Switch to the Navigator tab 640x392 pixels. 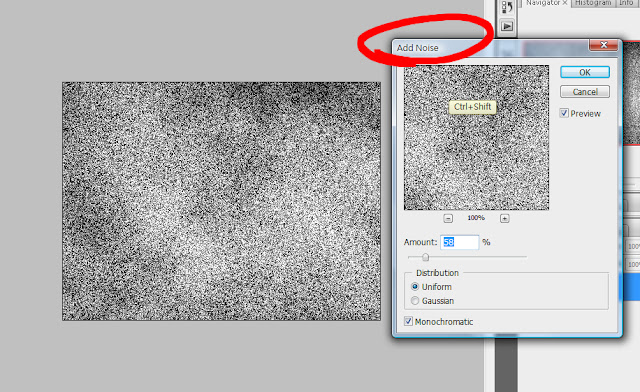547,3
